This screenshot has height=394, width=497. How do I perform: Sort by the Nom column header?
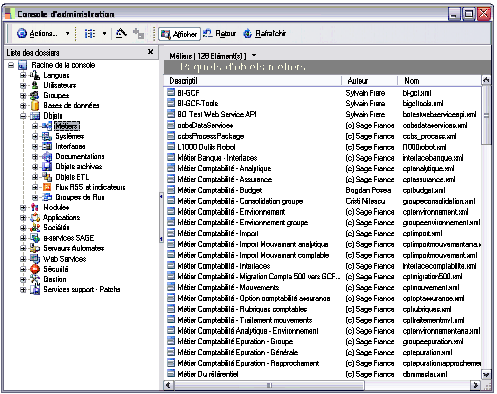coord(440,81)
